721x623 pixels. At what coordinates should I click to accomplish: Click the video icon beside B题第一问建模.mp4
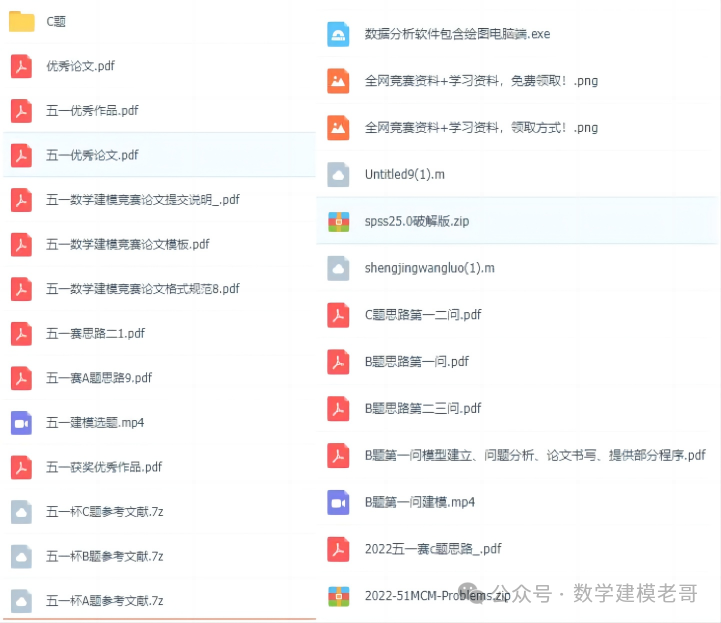[x=338, y=503]
